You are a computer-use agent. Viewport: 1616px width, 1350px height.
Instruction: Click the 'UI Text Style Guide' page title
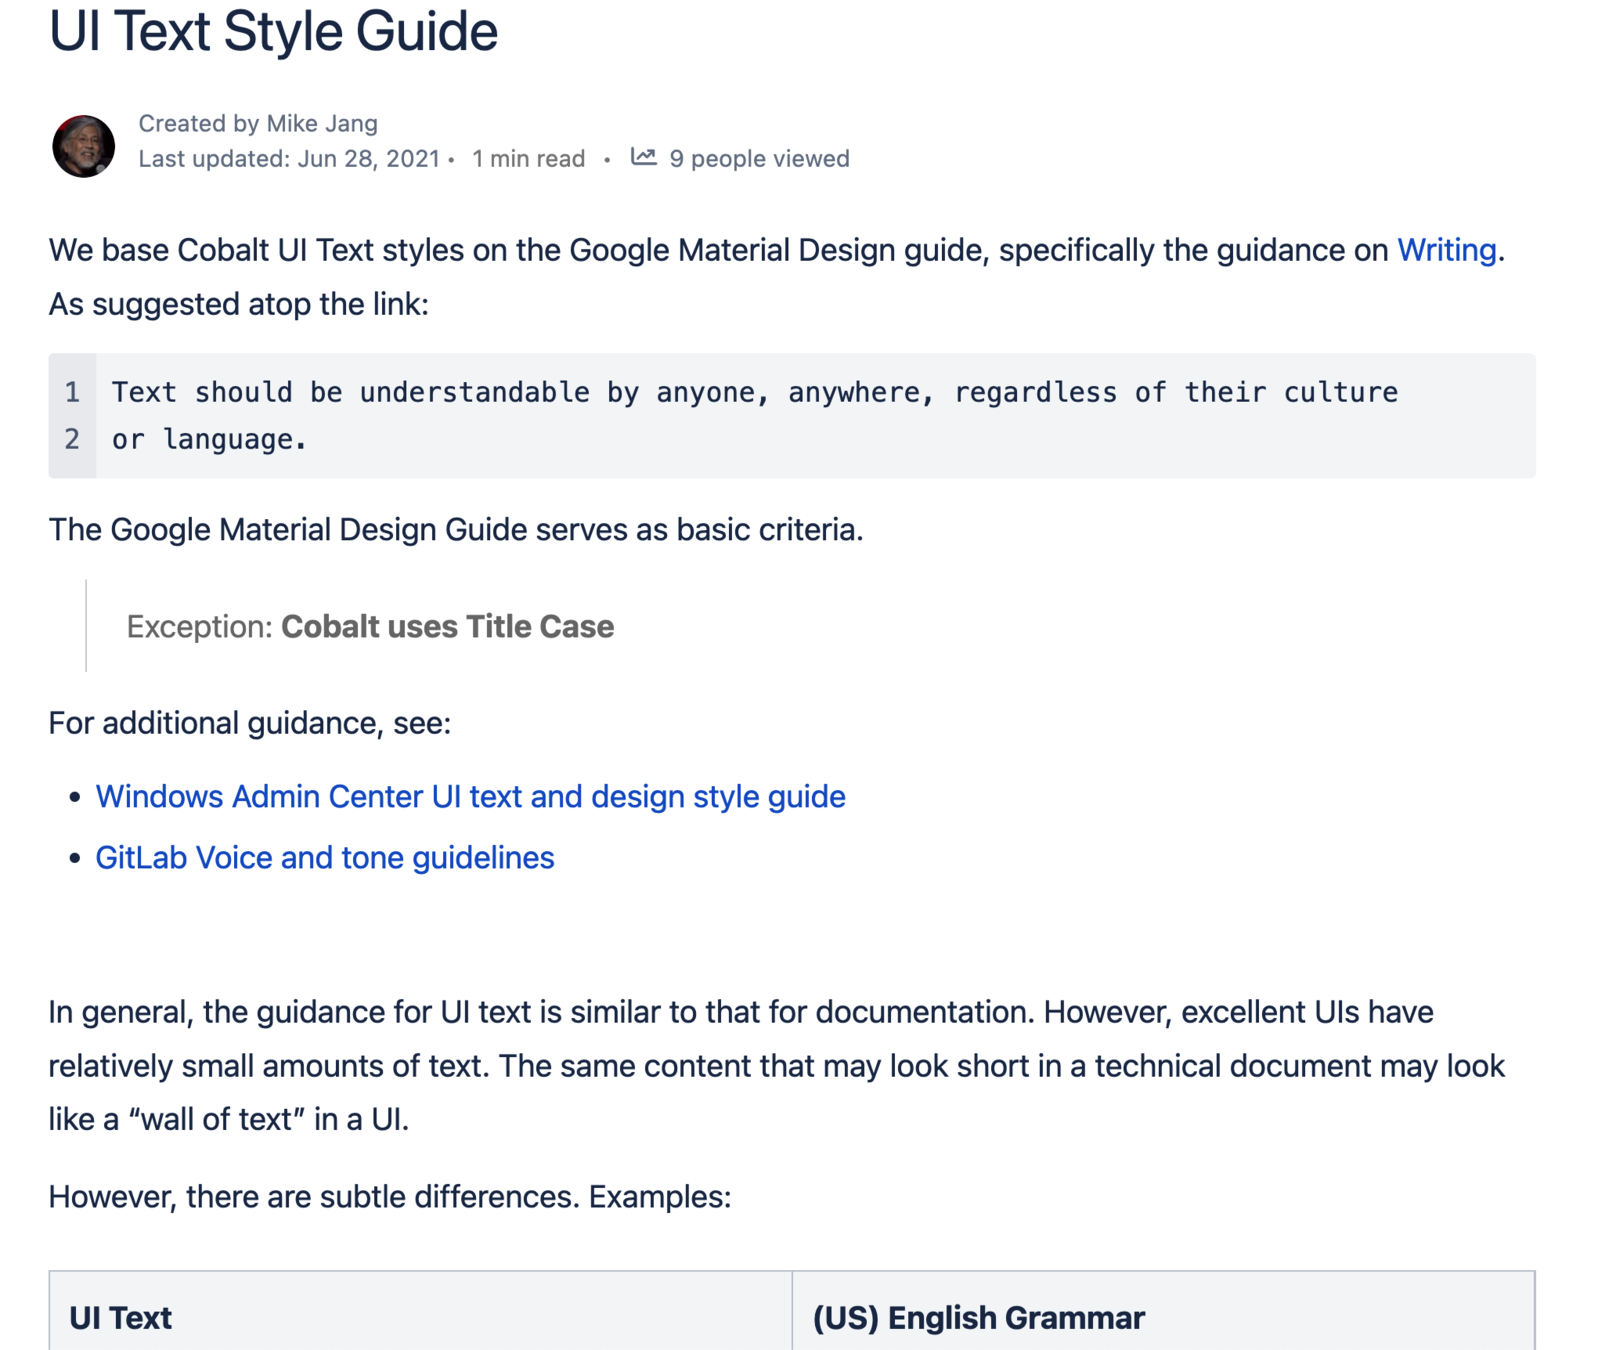pyautogui.click(x=273, y=31)
